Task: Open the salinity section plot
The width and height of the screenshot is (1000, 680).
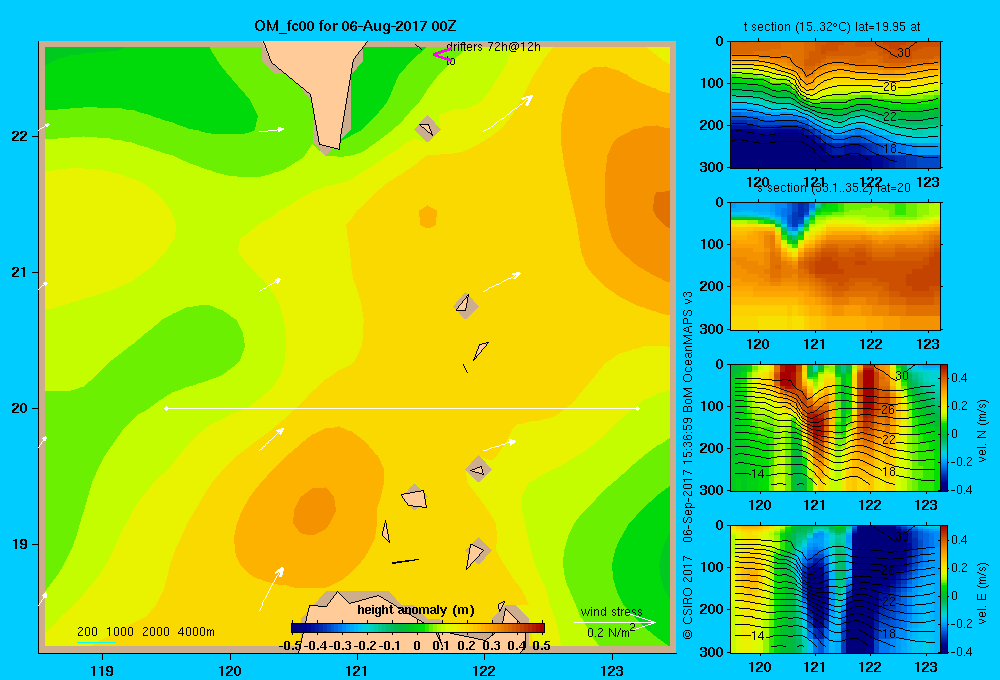Action: pyautogui.click(x=835, y=266)
